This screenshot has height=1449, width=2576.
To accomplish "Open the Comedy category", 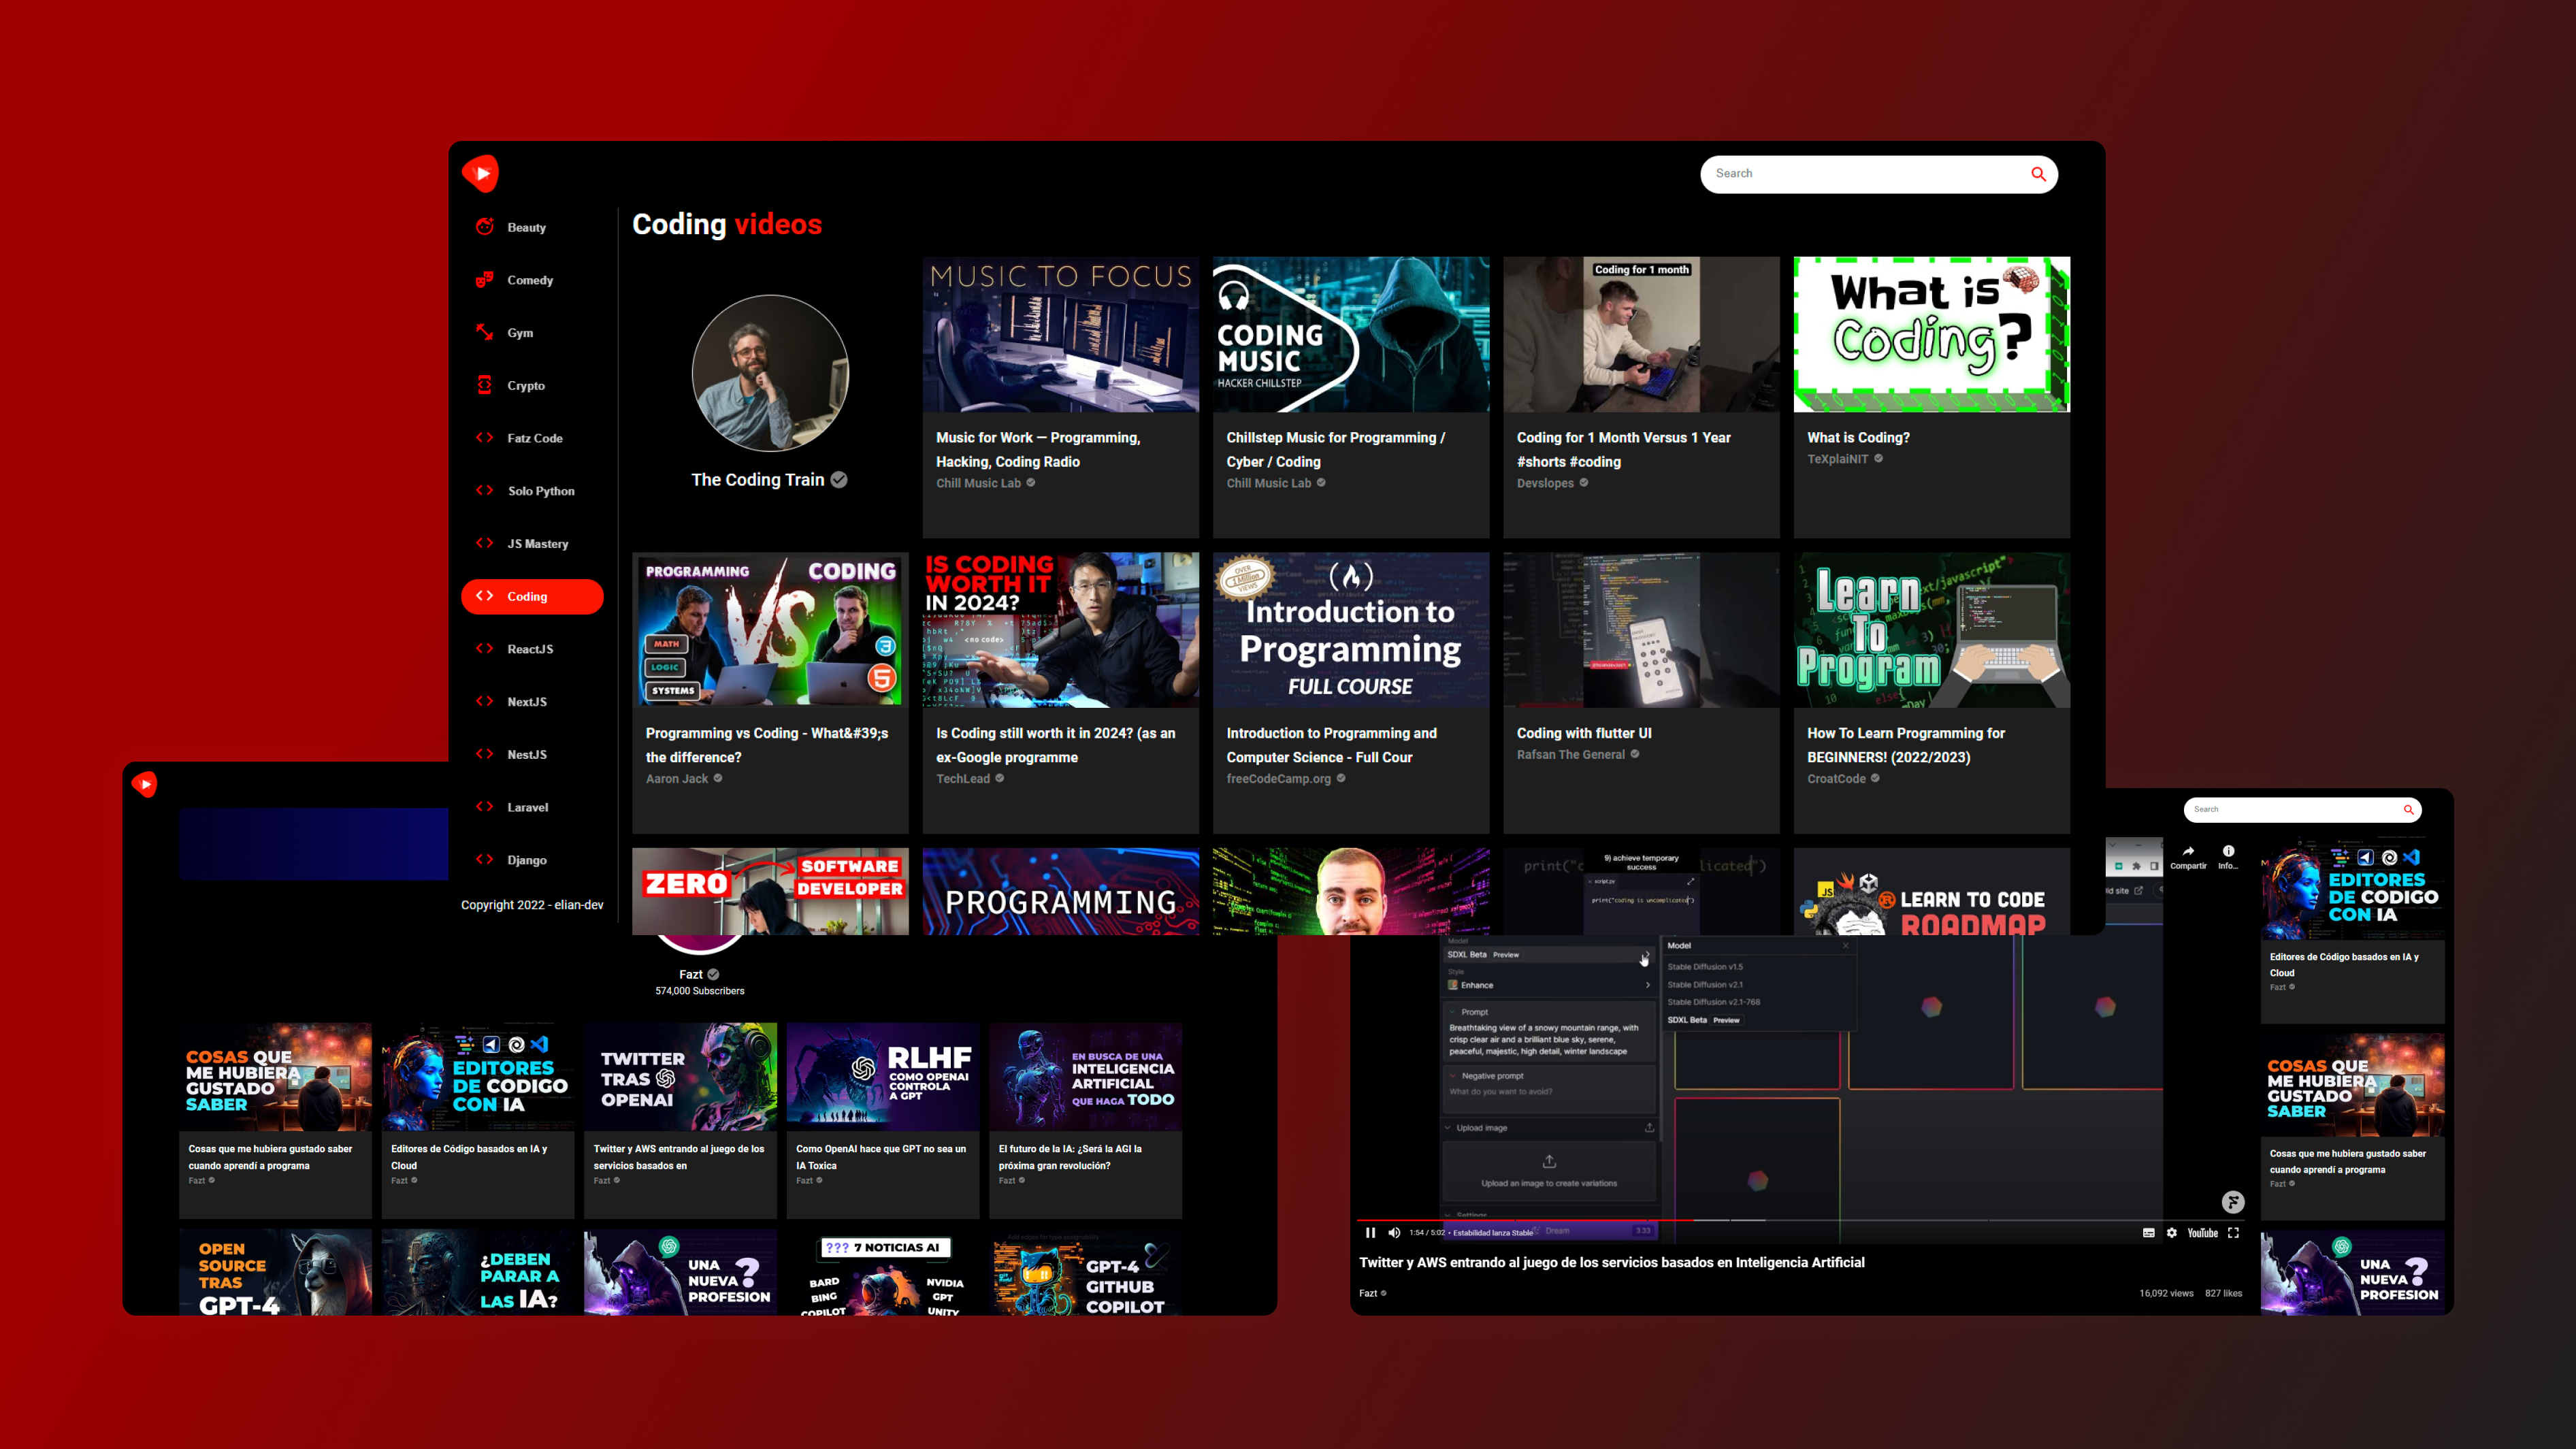I will 530,281.
